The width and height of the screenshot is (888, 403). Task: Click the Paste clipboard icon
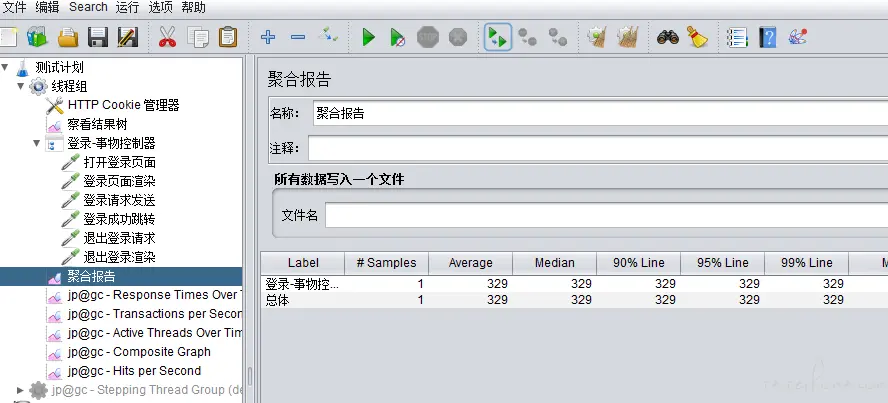(228, 37)
